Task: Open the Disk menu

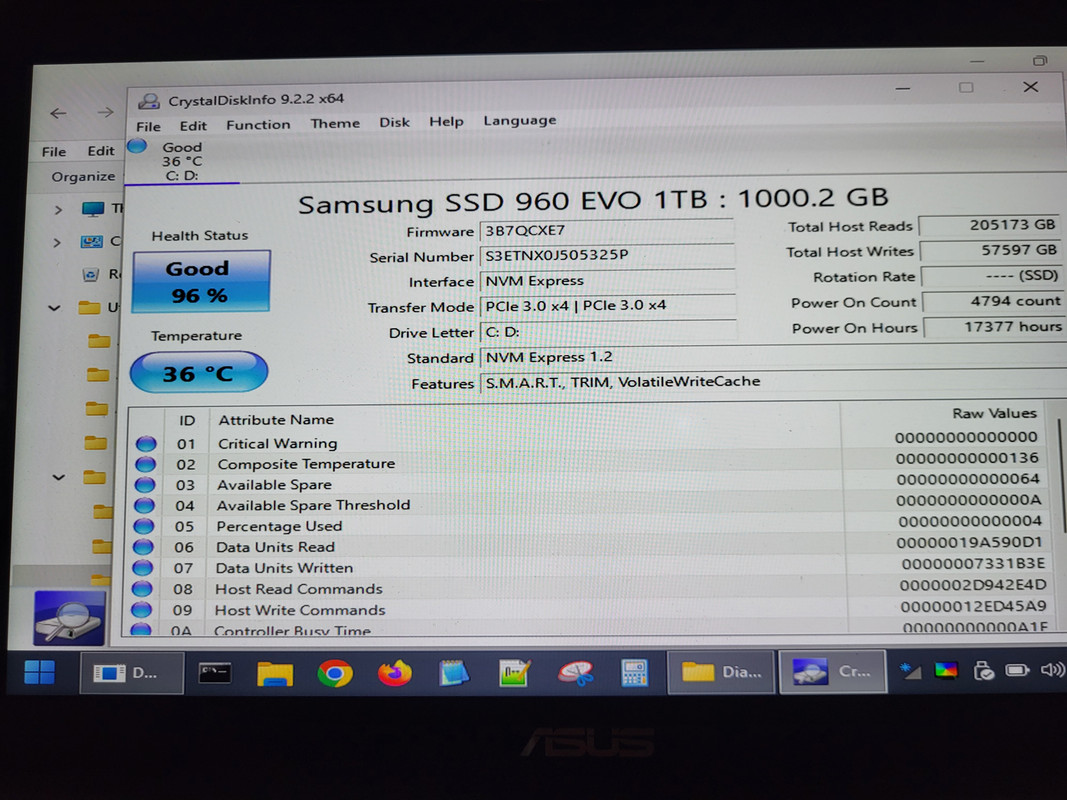Action: tap(394, 122)
